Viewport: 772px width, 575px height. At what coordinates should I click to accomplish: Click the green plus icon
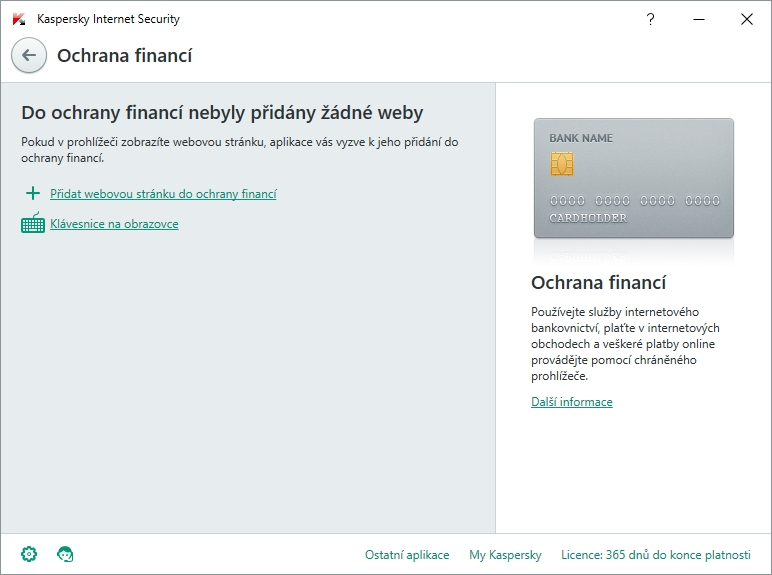(x=33, y=193)
